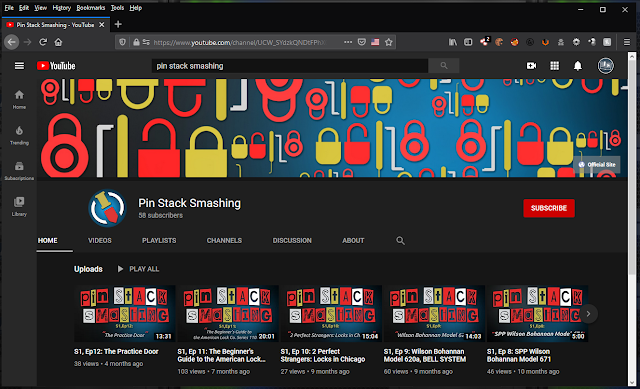
Task: Open the page actions three-dot menu
Action: 348,42
